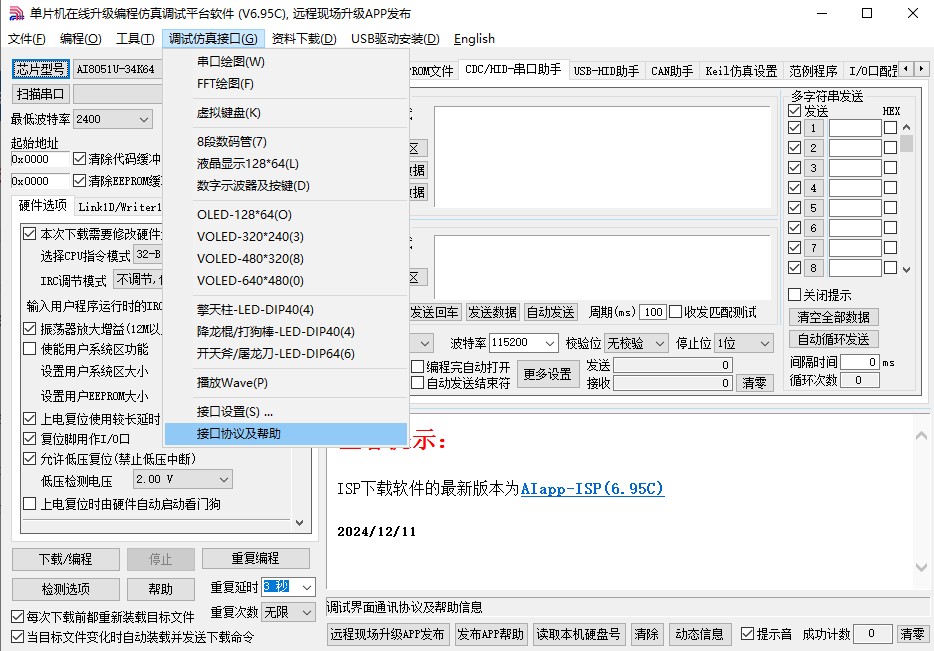Click the 间隔时间 input field

click(860, 362)
